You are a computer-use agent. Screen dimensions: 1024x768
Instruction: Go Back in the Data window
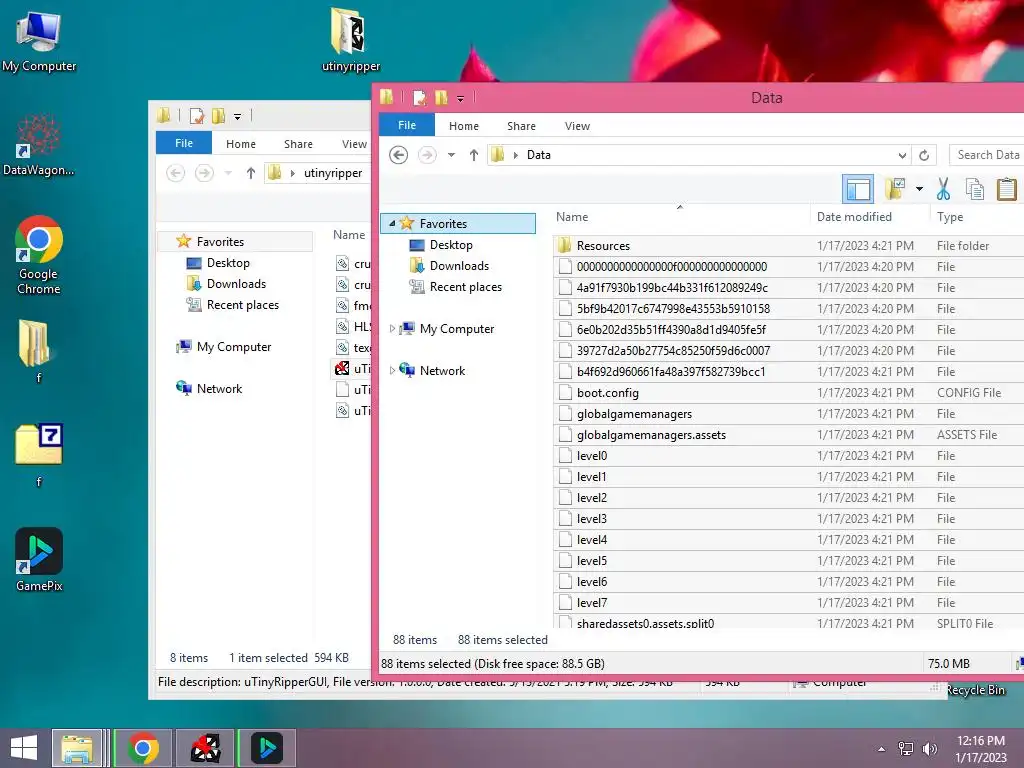(398, 155)
